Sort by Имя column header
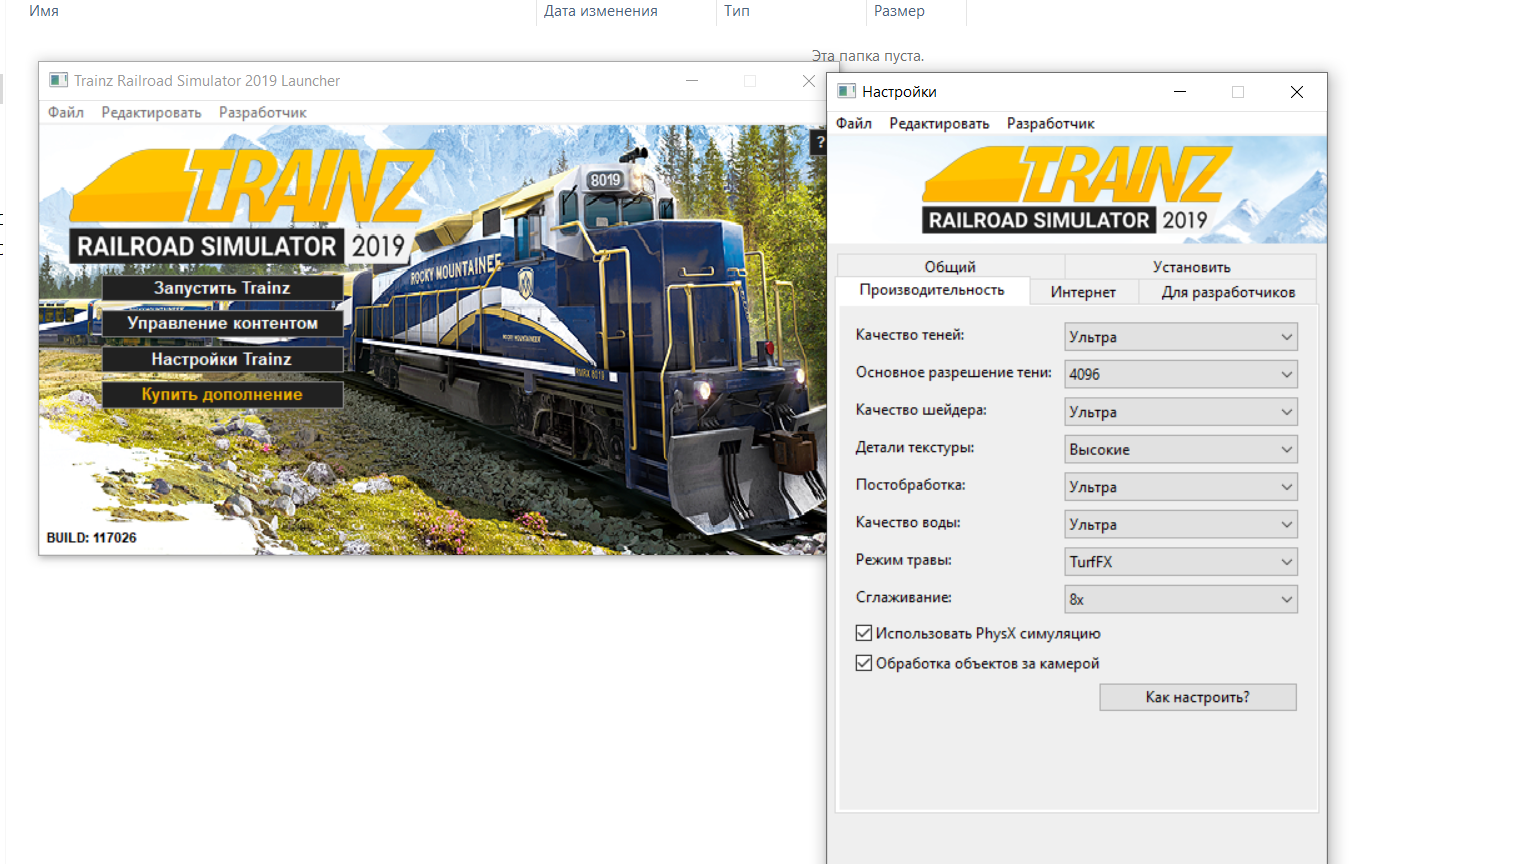Screen dimensions: 1536x864 pyautogui.click(x=44, y=11)
